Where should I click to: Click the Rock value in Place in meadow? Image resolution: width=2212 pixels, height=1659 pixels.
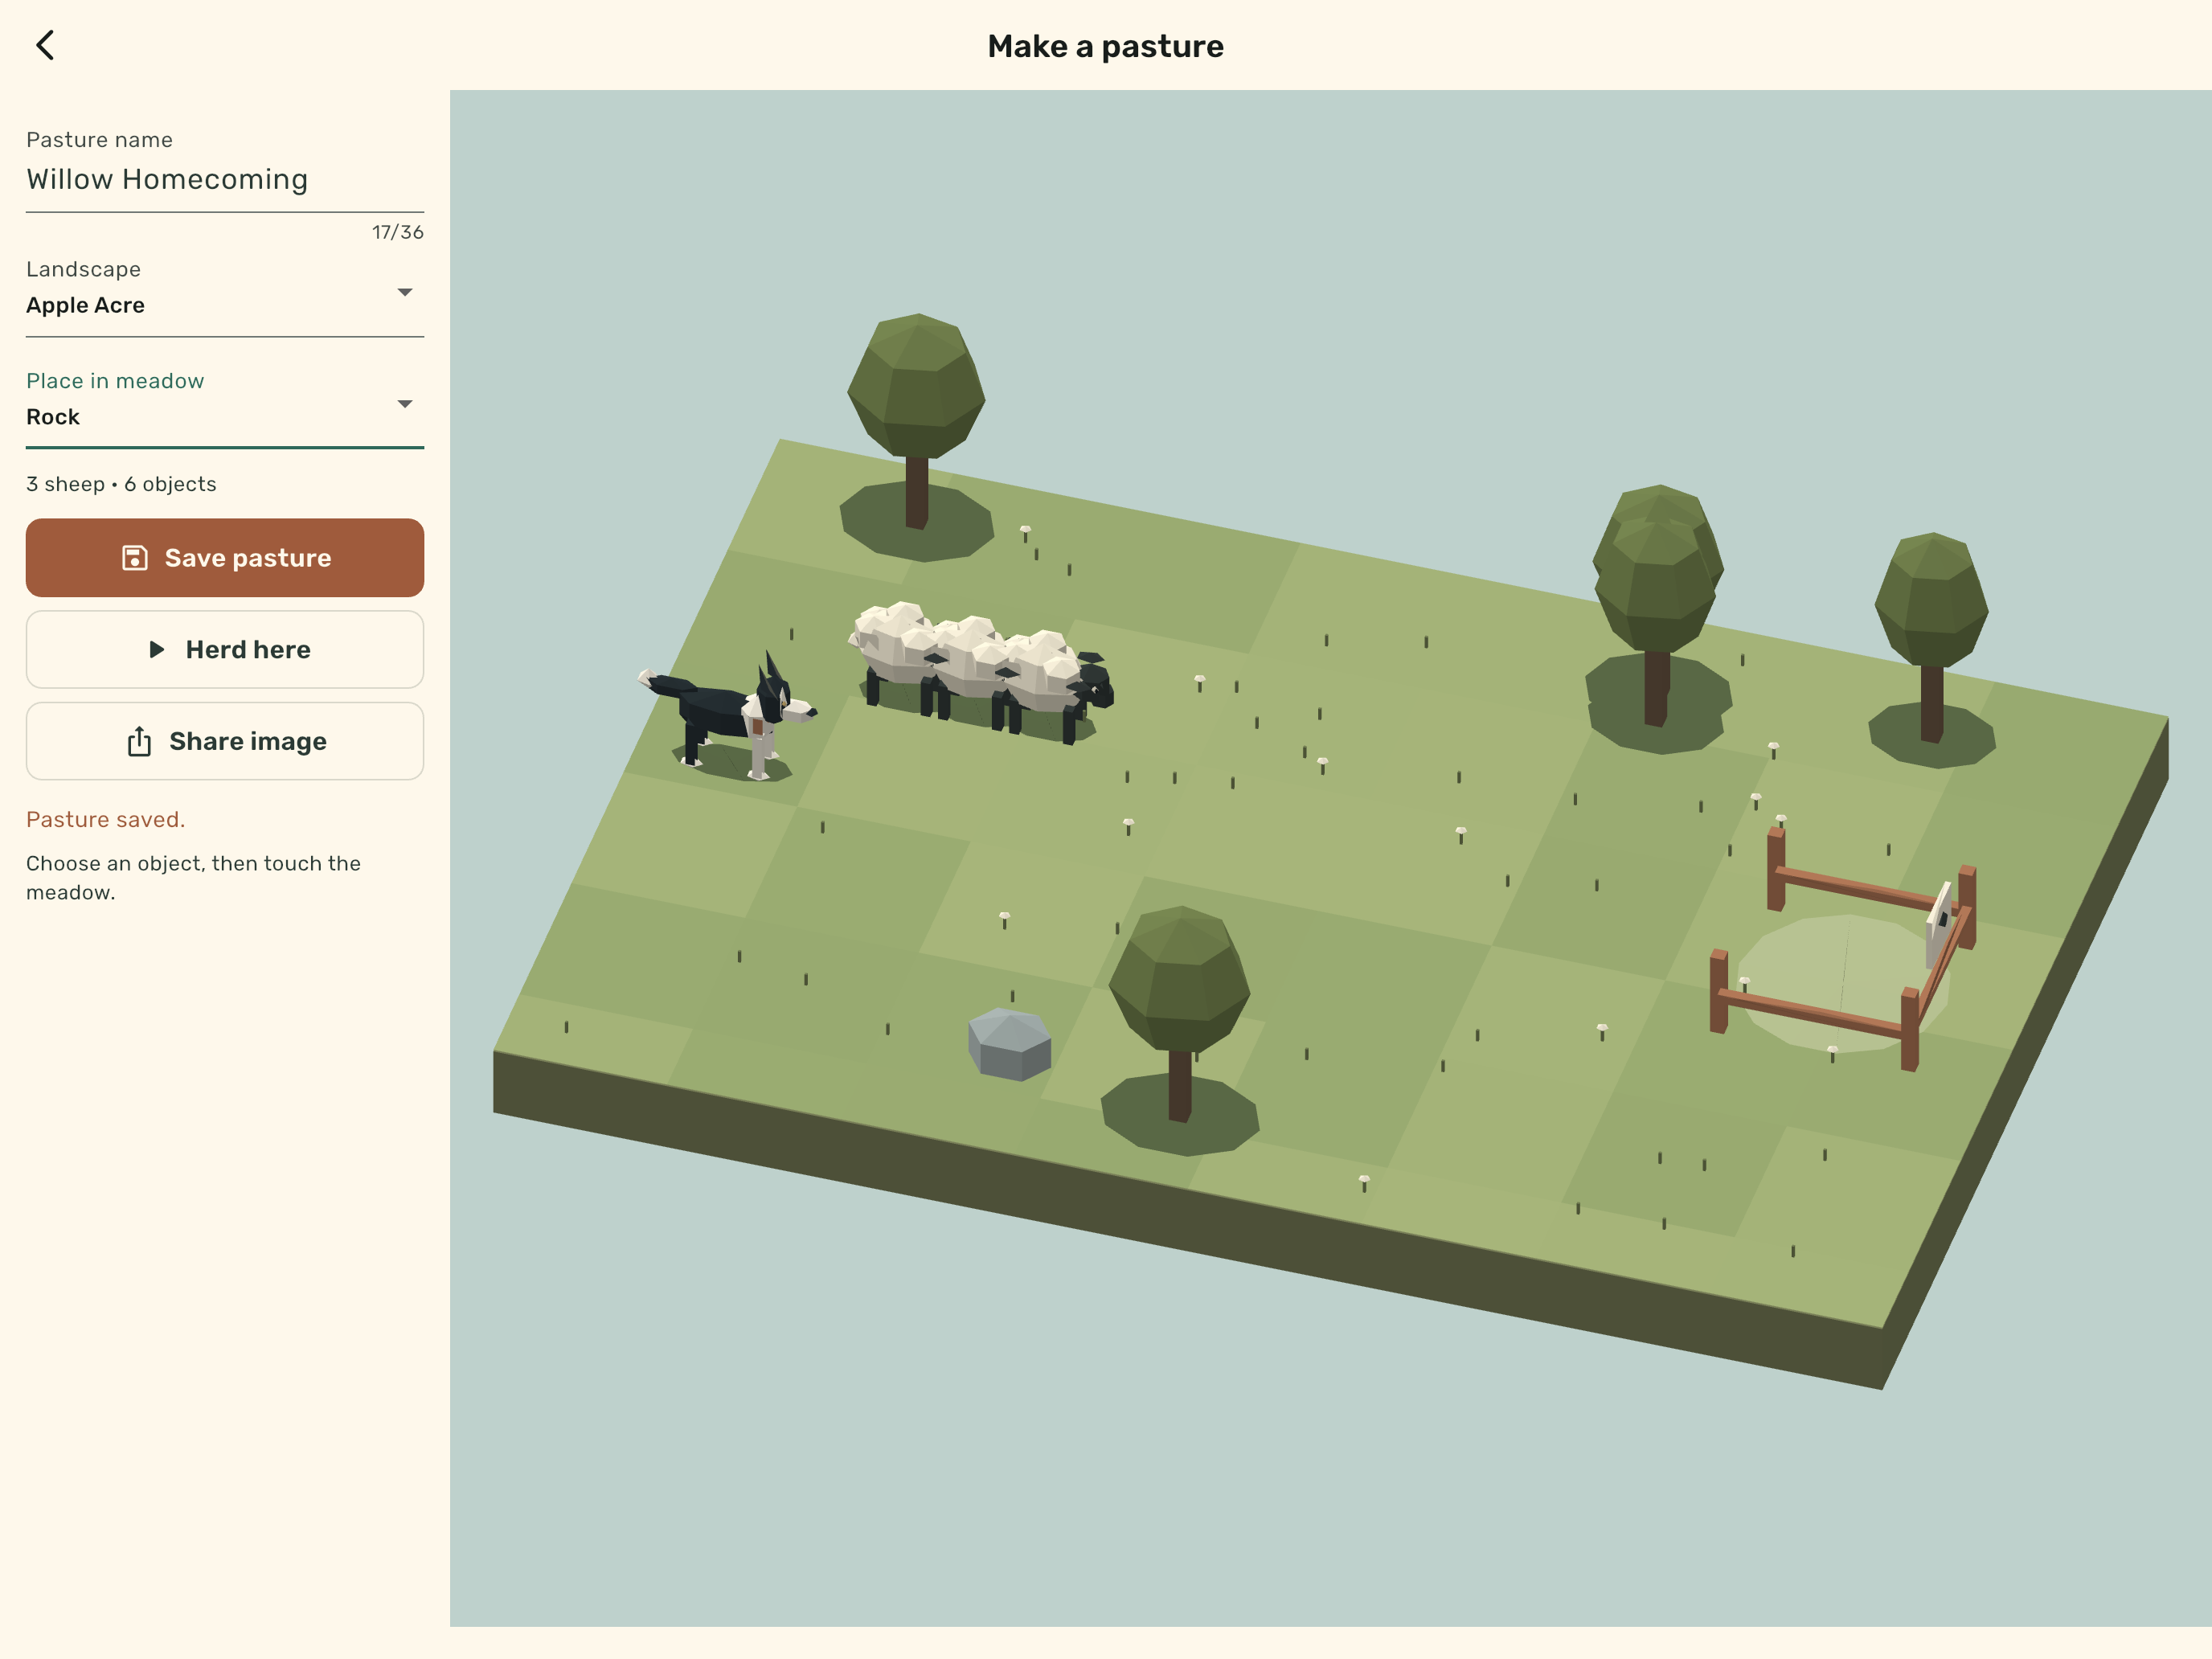coord(53,417)
